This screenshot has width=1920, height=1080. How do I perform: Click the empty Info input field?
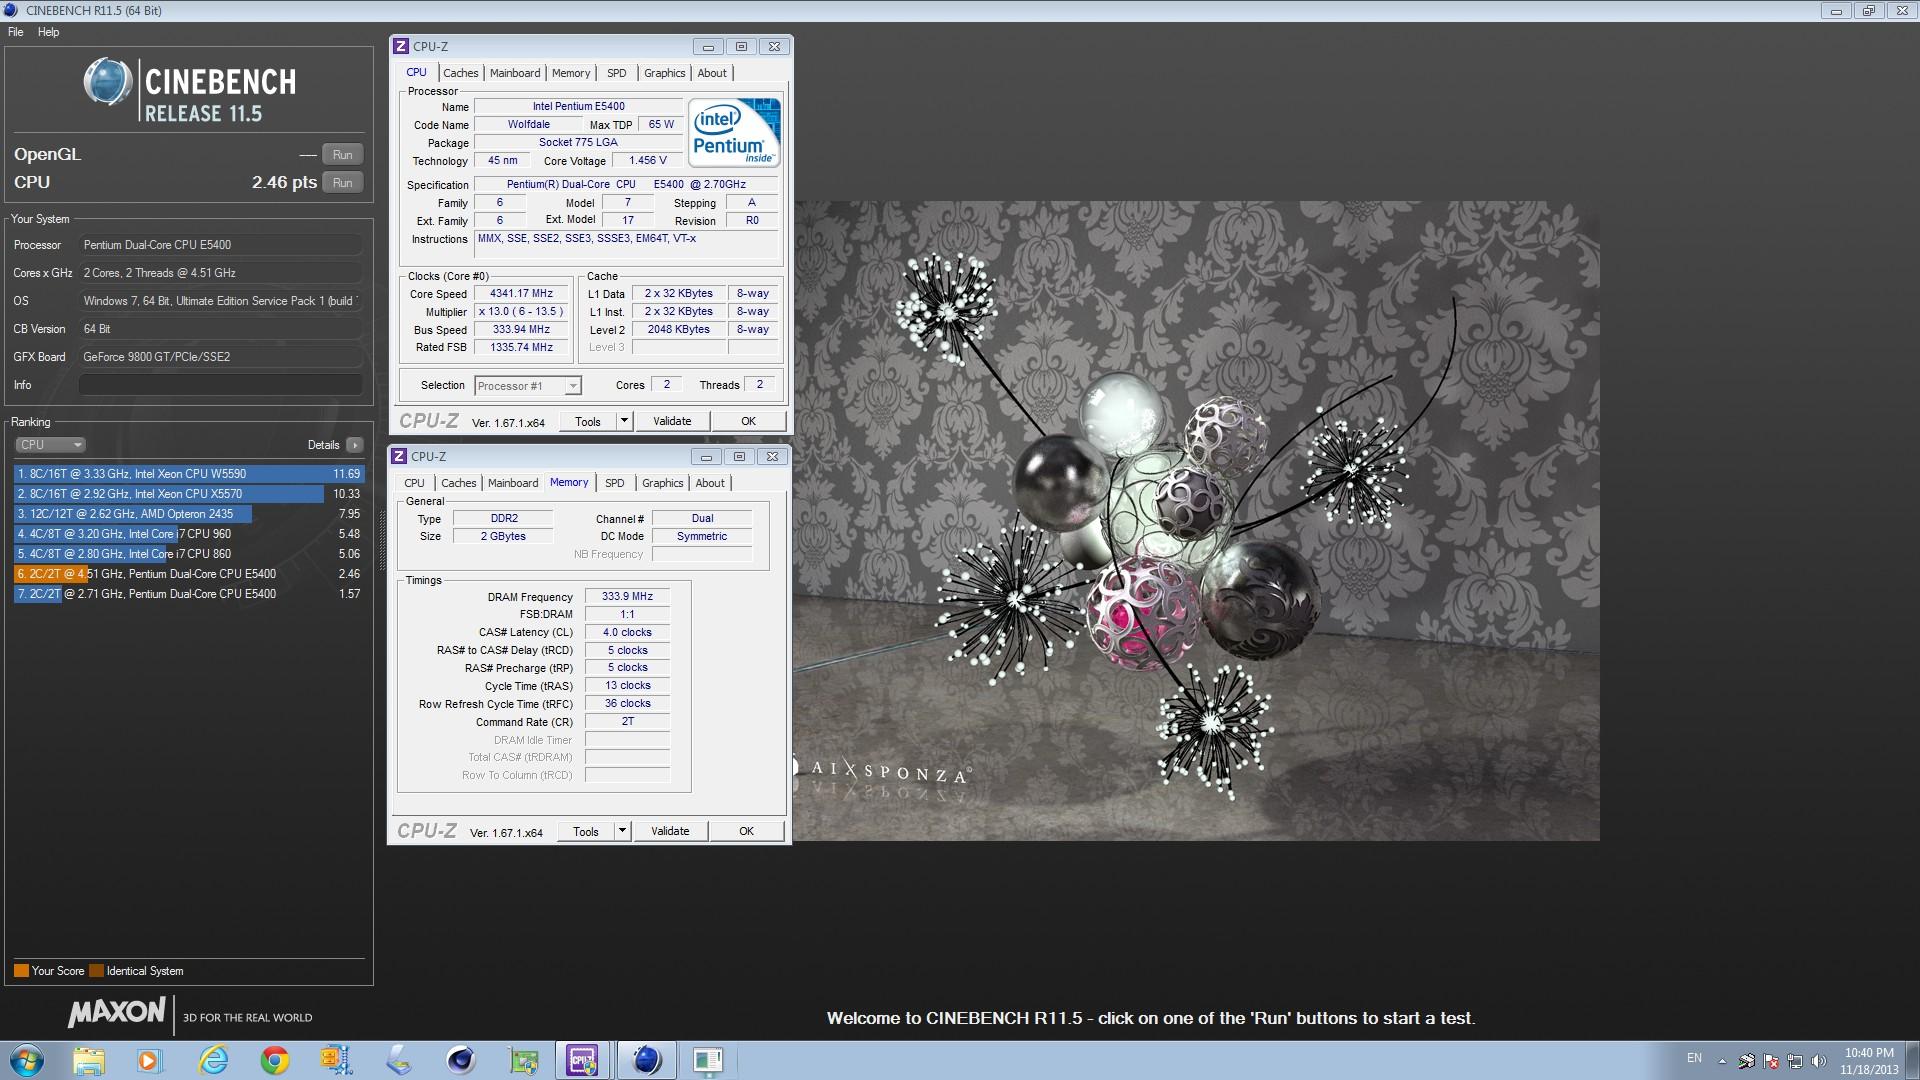point(220,385)
